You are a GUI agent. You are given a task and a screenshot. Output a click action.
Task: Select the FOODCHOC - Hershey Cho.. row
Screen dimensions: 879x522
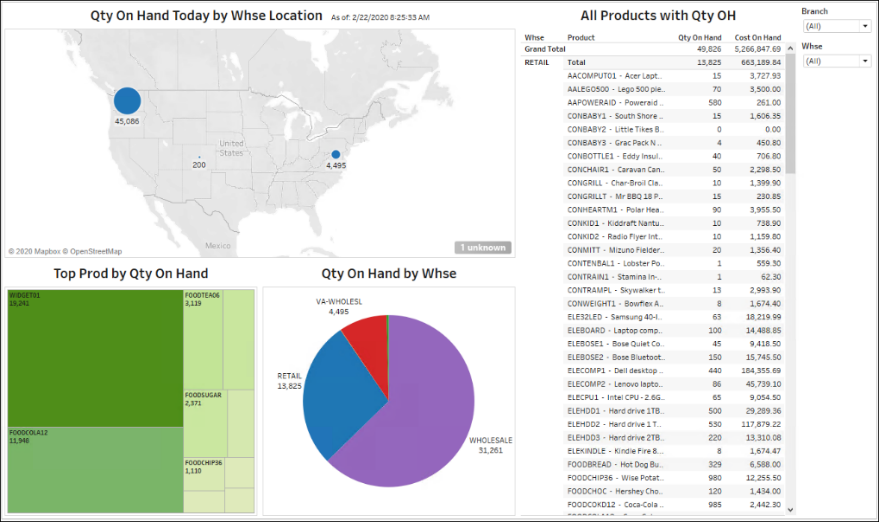click(674, 491)
